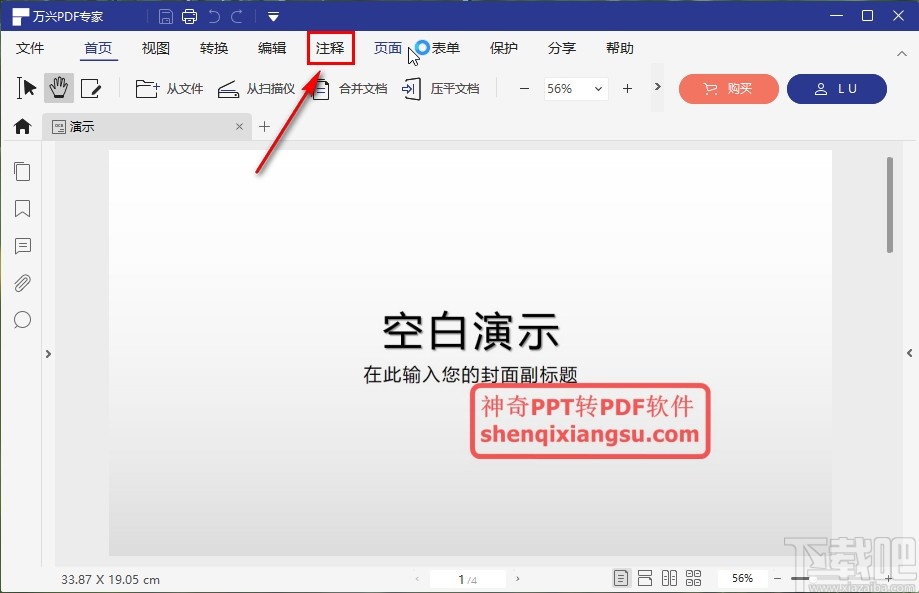Viewport: 919px width, 593px height.
Task: Open the bookmarks panel
Action: point(22,208)
